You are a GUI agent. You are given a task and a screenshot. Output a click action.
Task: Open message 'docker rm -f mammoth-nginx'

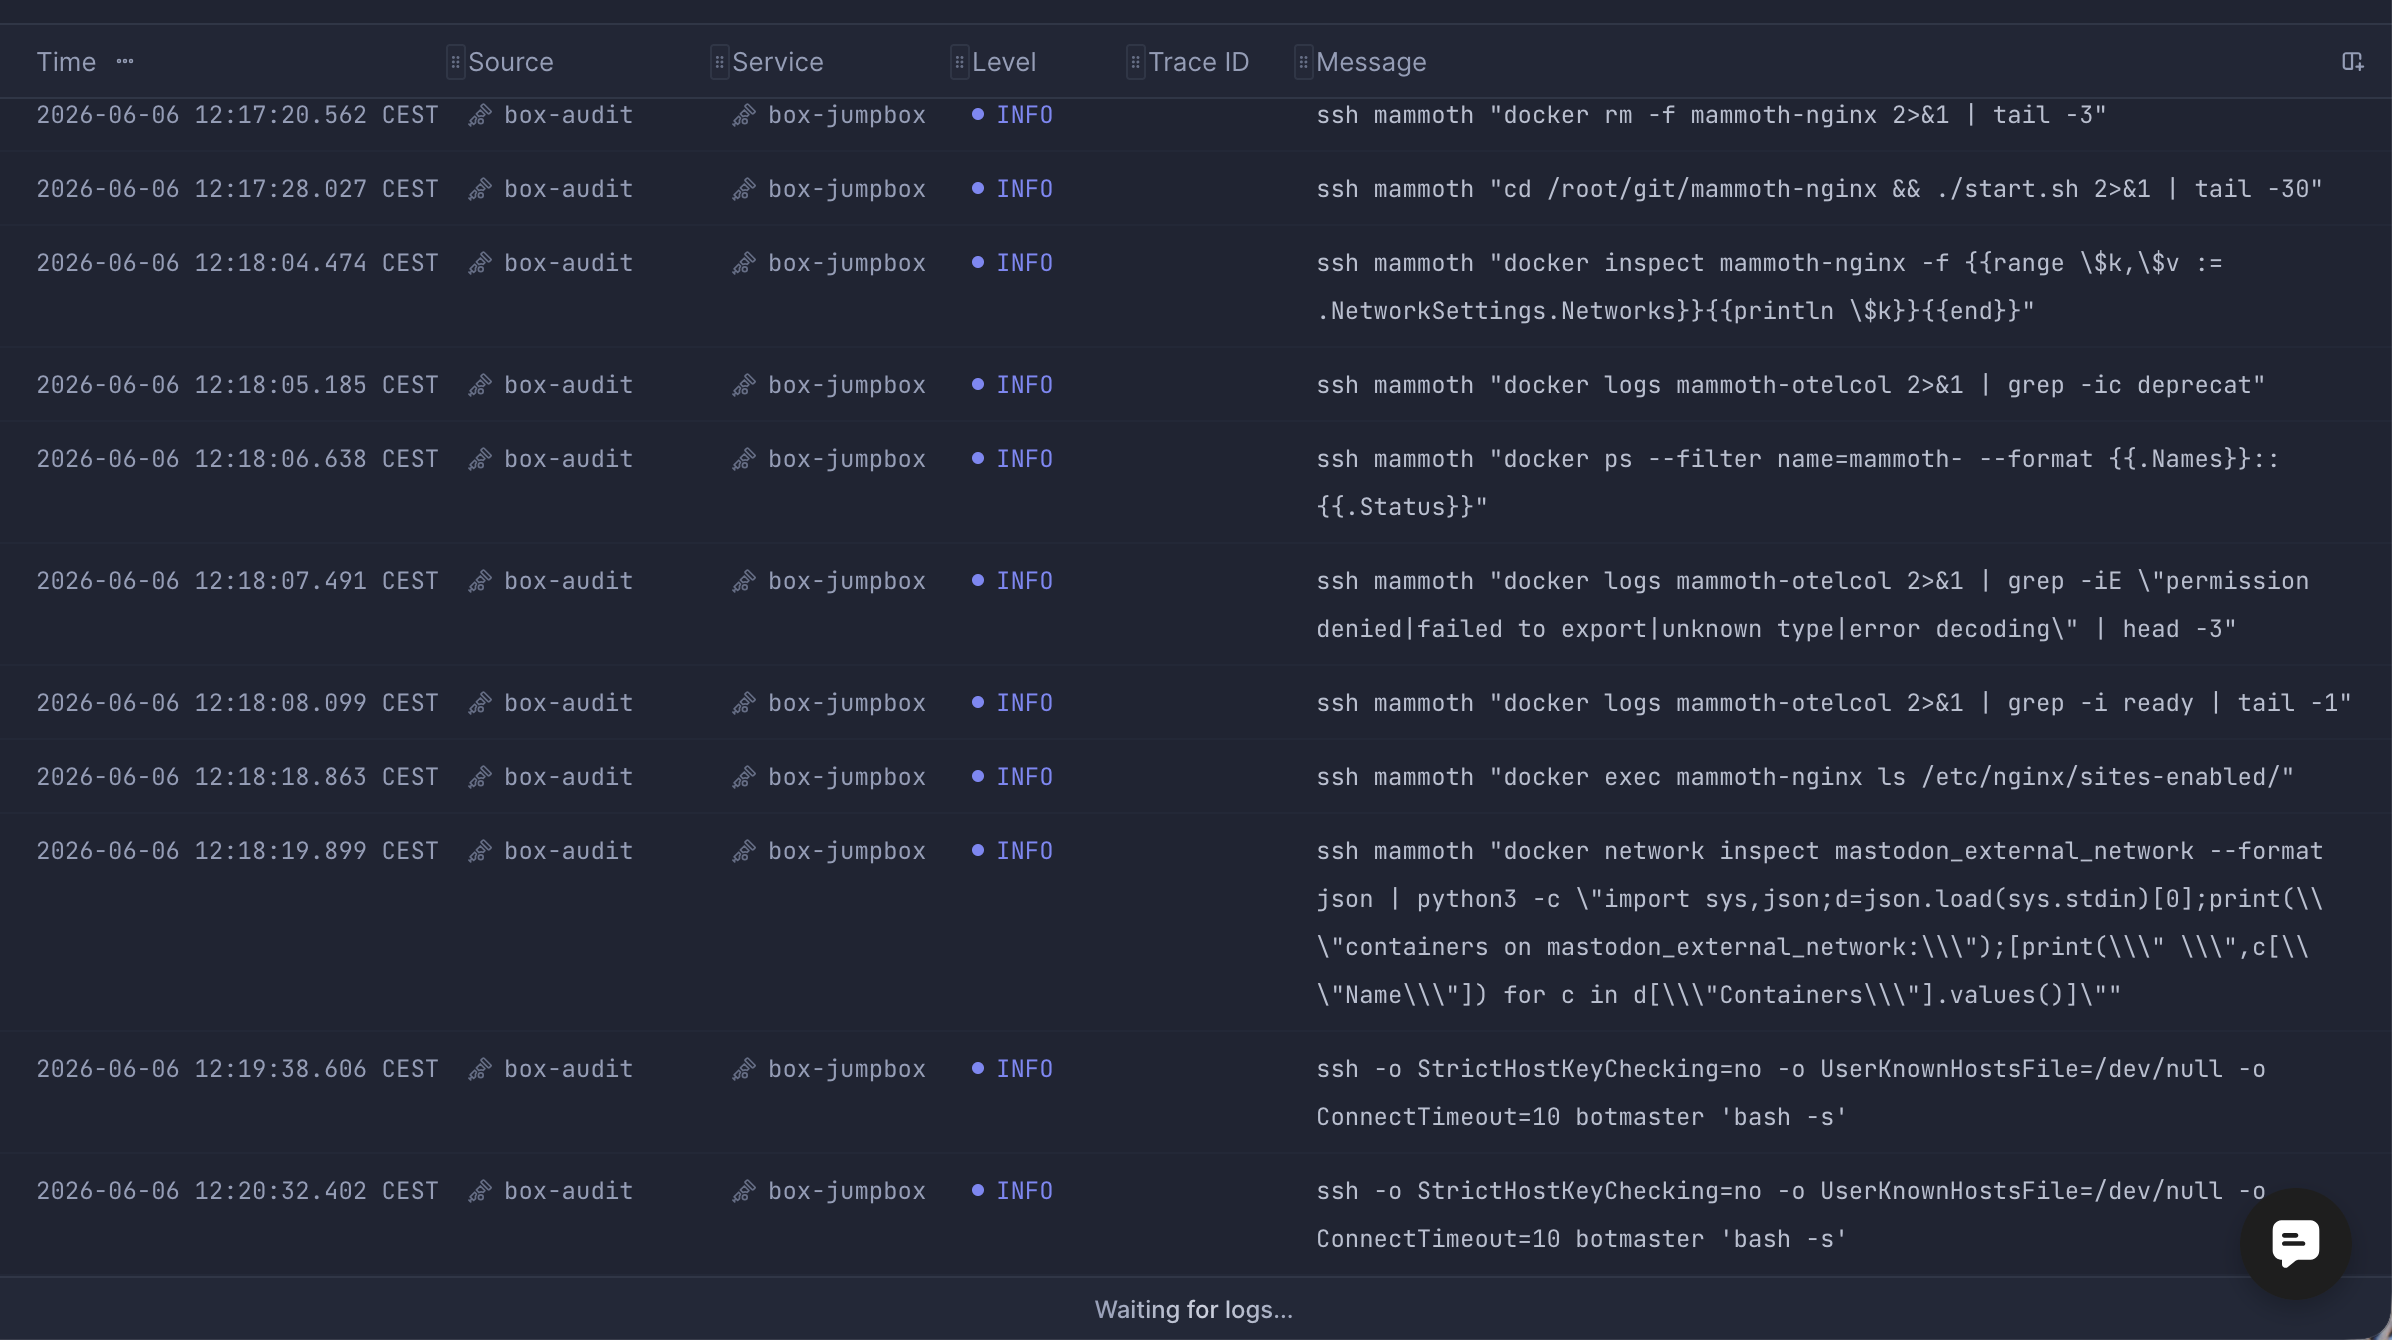pos(1711,115)
